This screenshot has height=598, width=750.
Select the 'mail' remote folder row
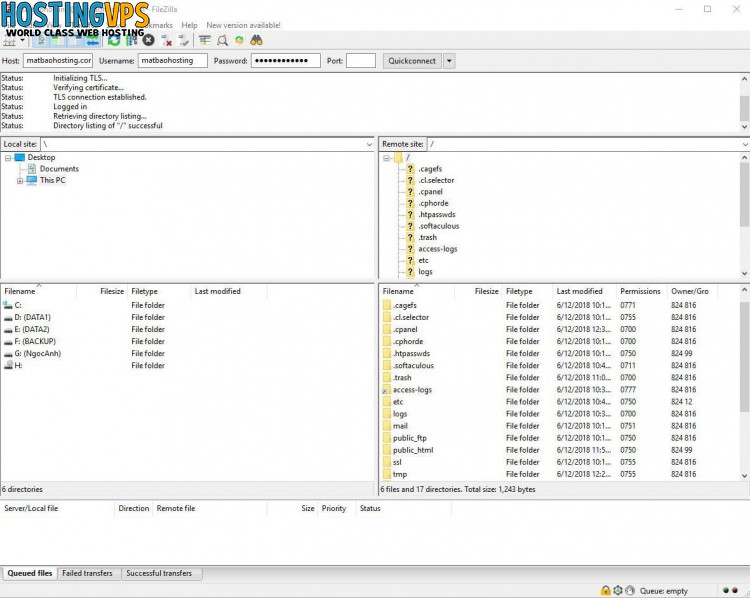[x=560, y=426]
